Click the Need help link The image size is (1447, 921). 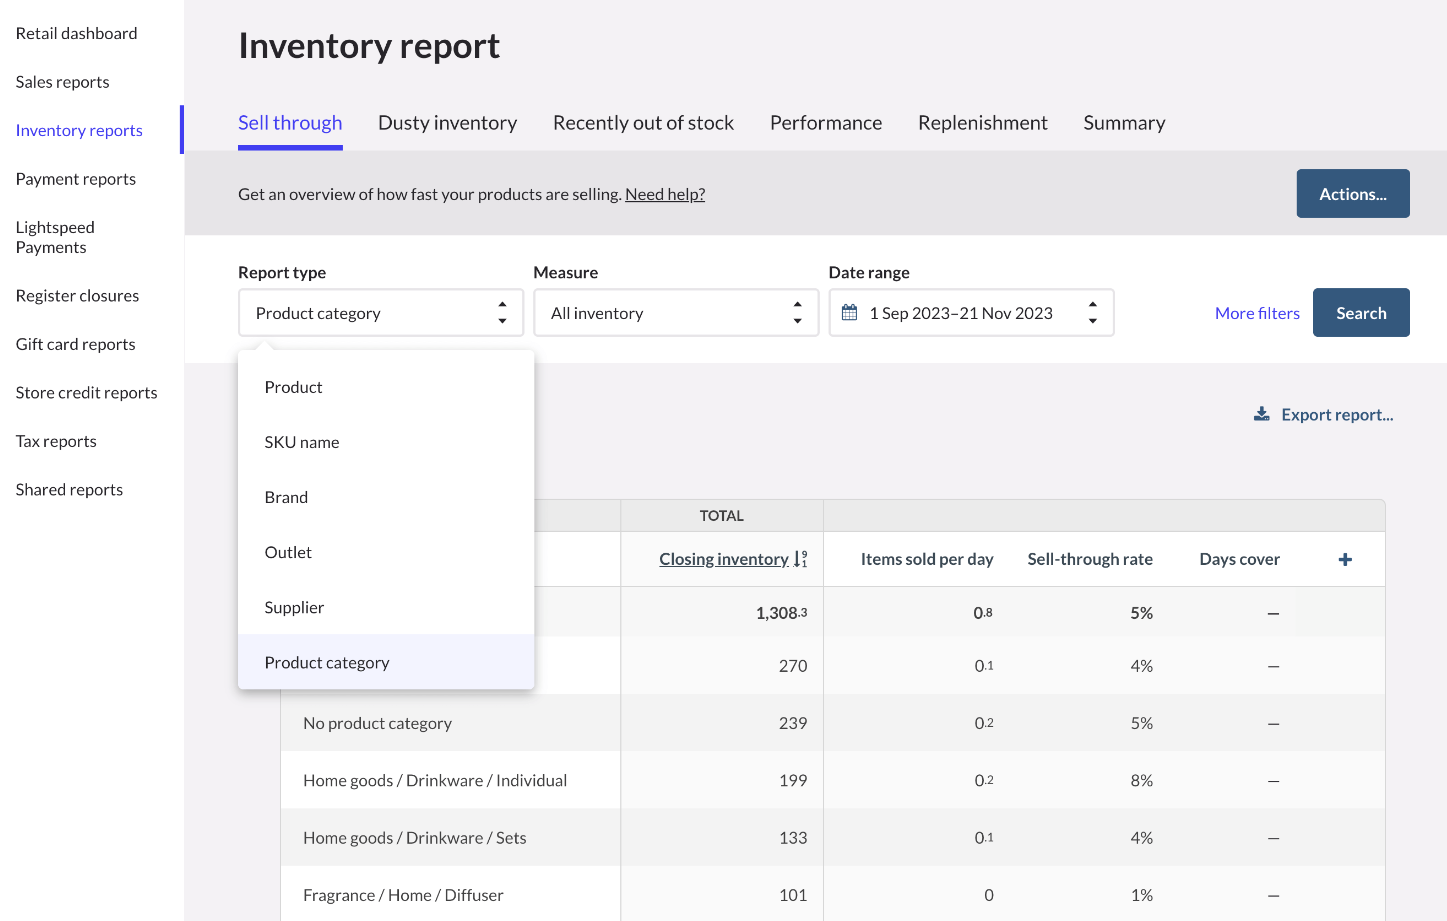[x=664, y=193]
